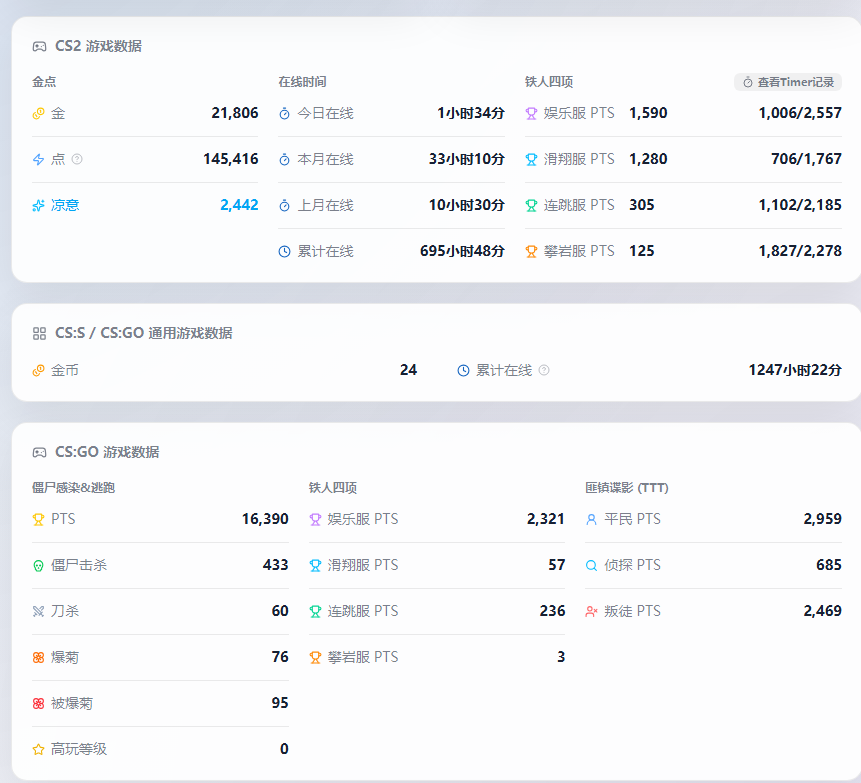Click the total online time 1247小时22分
Viewport: 861px width, 783px height.
[x=795, y=370]
